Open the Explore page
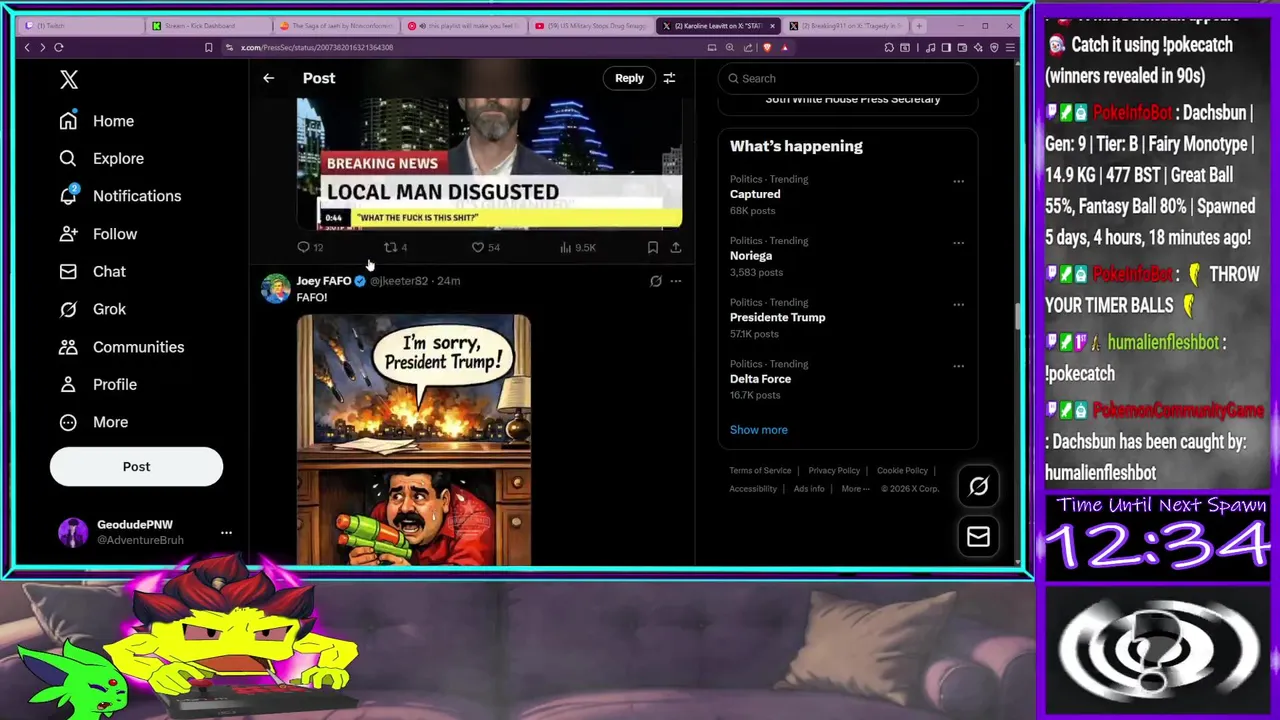 101,158
